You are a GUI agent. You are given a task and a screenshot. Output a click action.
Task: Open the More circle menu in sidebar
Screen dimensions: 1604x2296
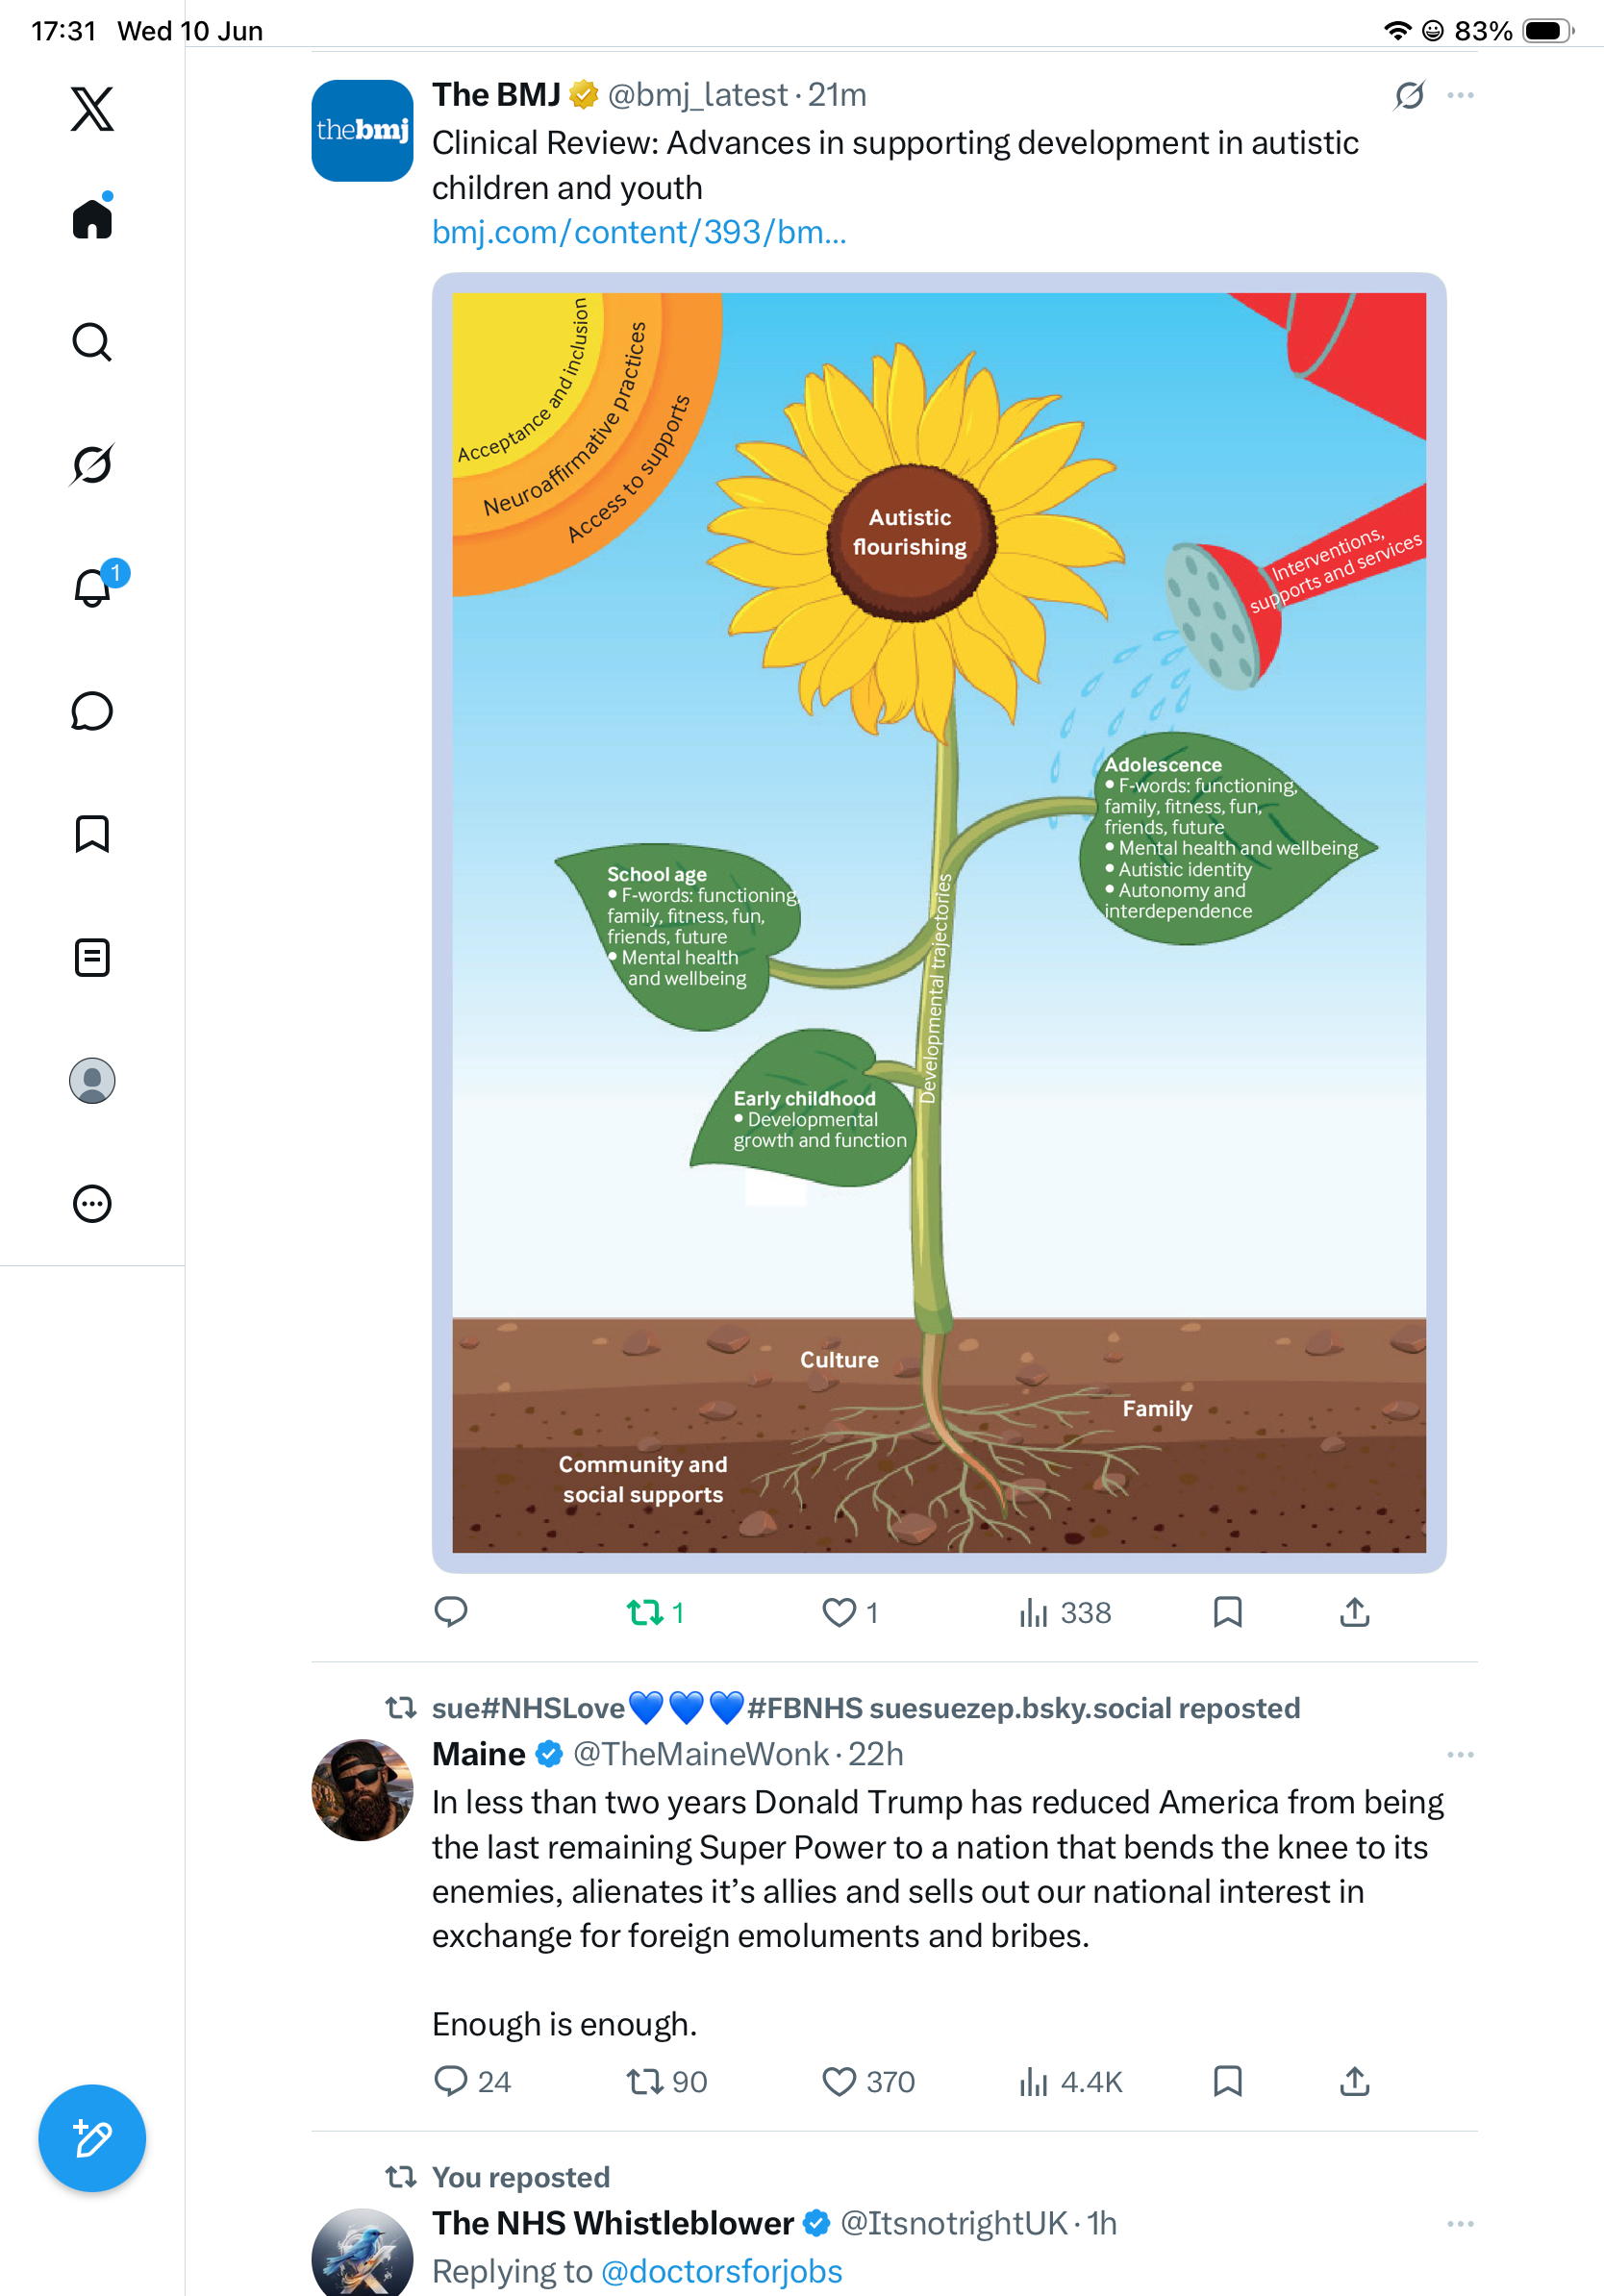point(92,1203)
